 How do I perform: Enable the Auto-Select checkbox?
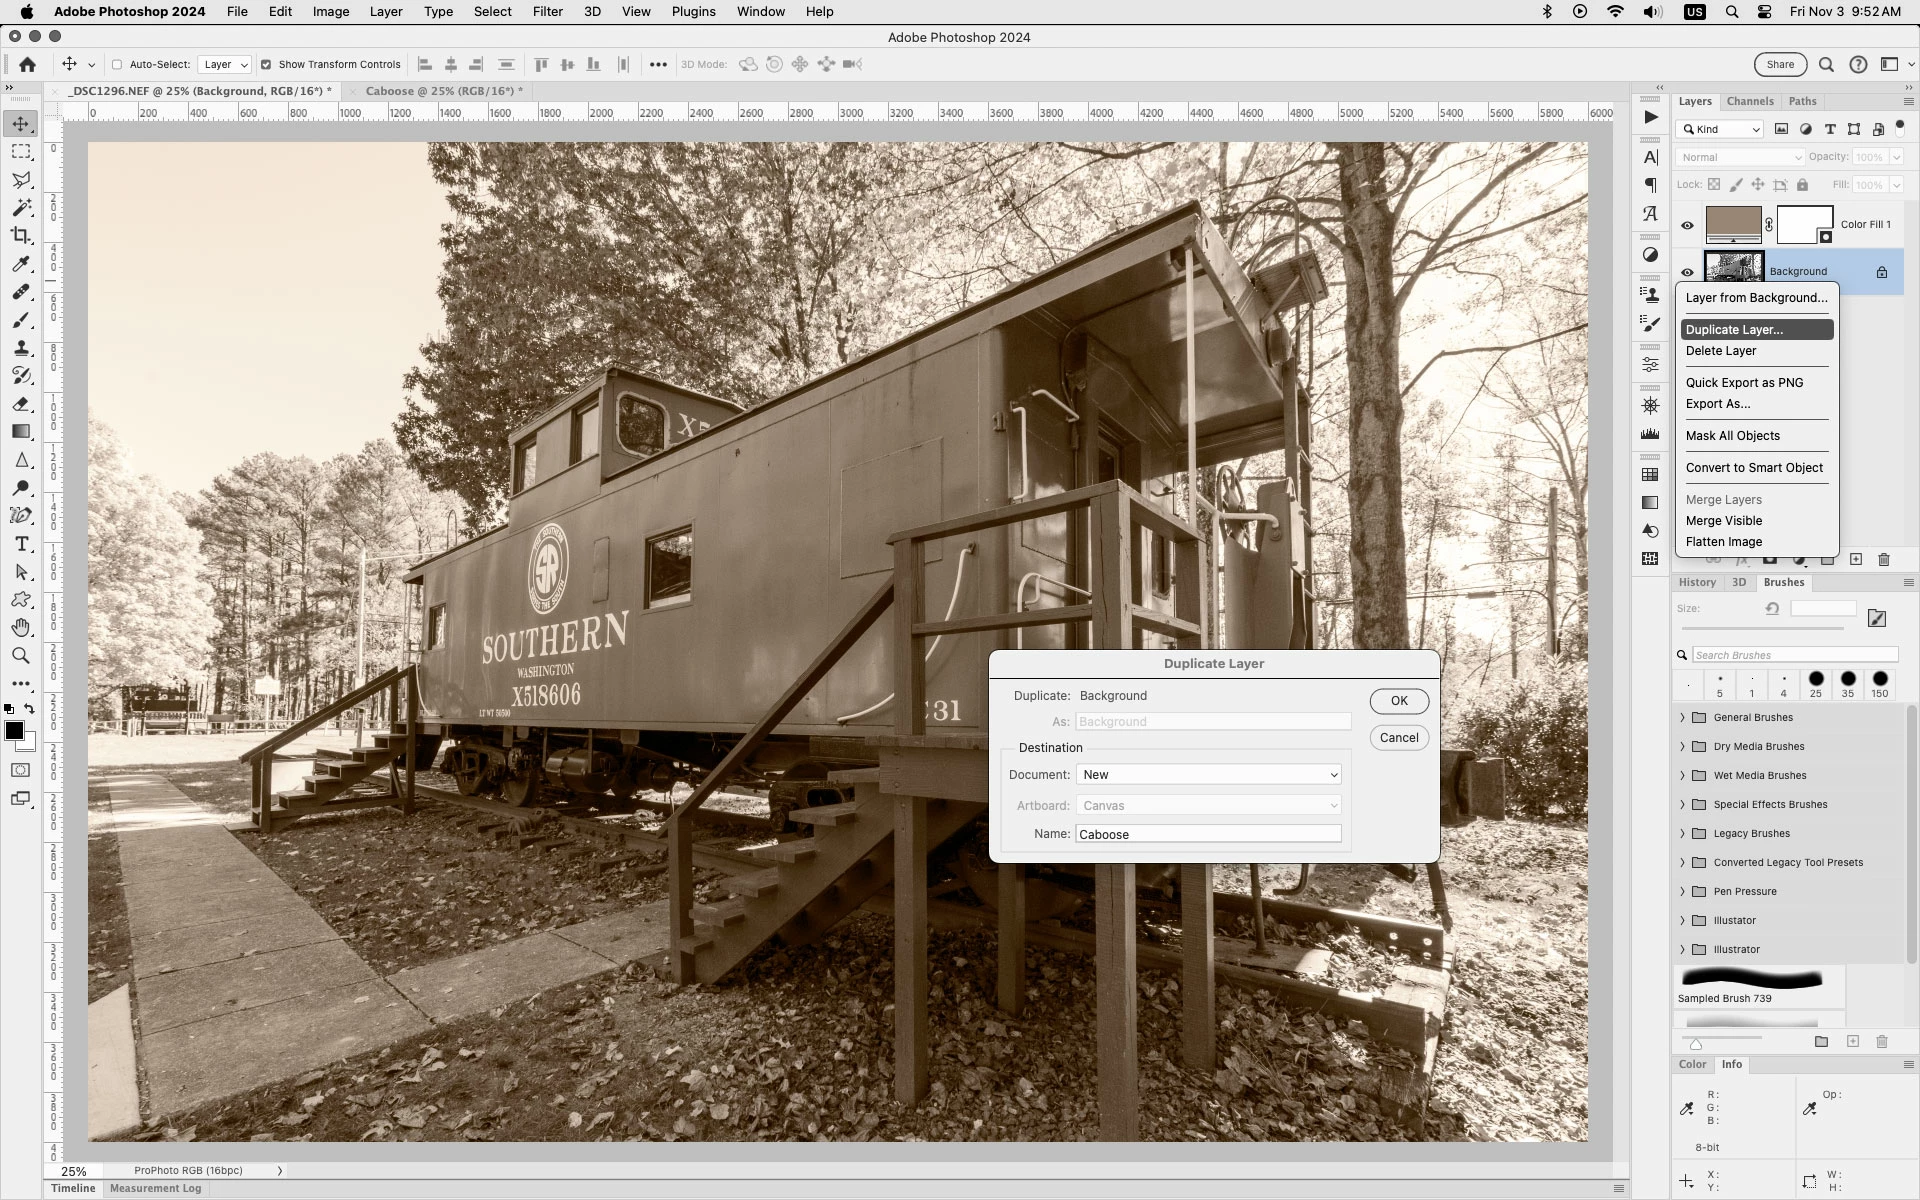tap(117, 65)
